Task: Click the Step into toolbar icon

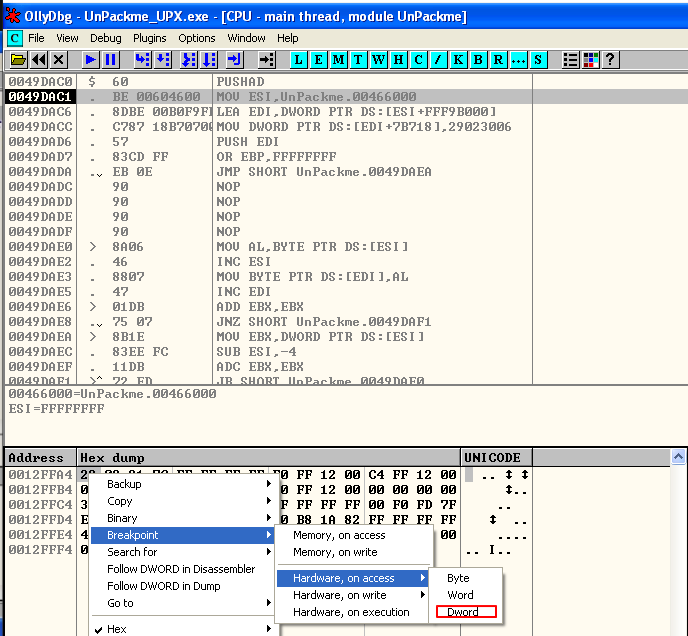Action: tap(143, 60)
